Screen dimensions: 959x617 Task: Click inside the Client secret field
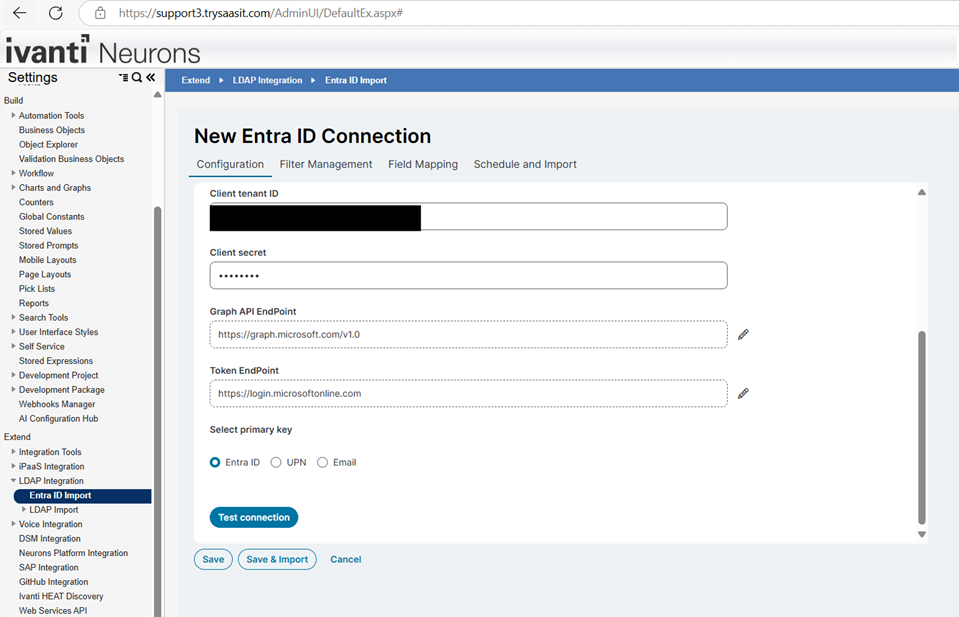(x=468, y=275)
